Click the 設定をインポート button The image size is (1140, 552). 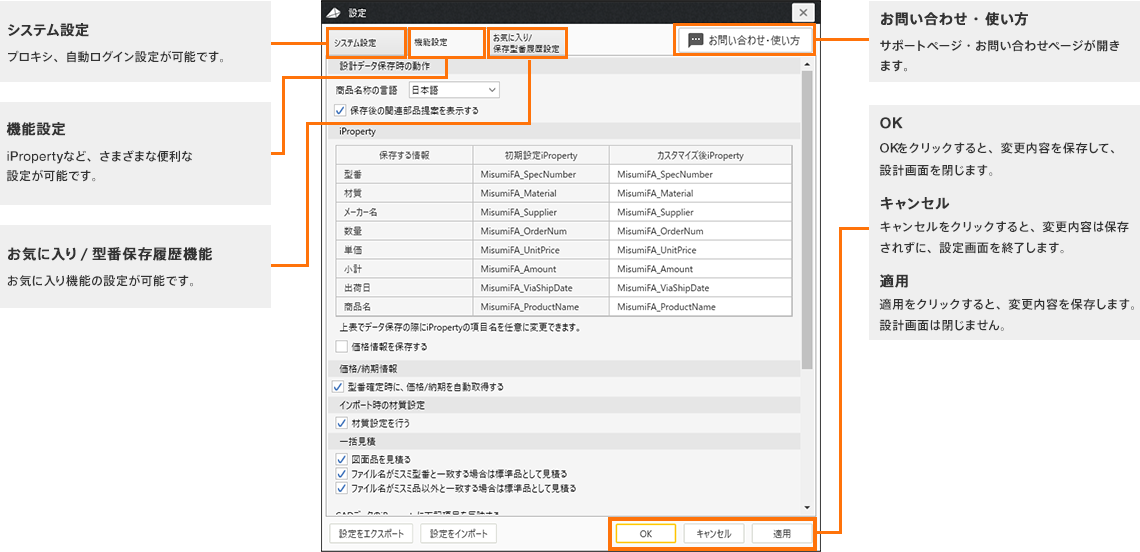coord(459,533)
